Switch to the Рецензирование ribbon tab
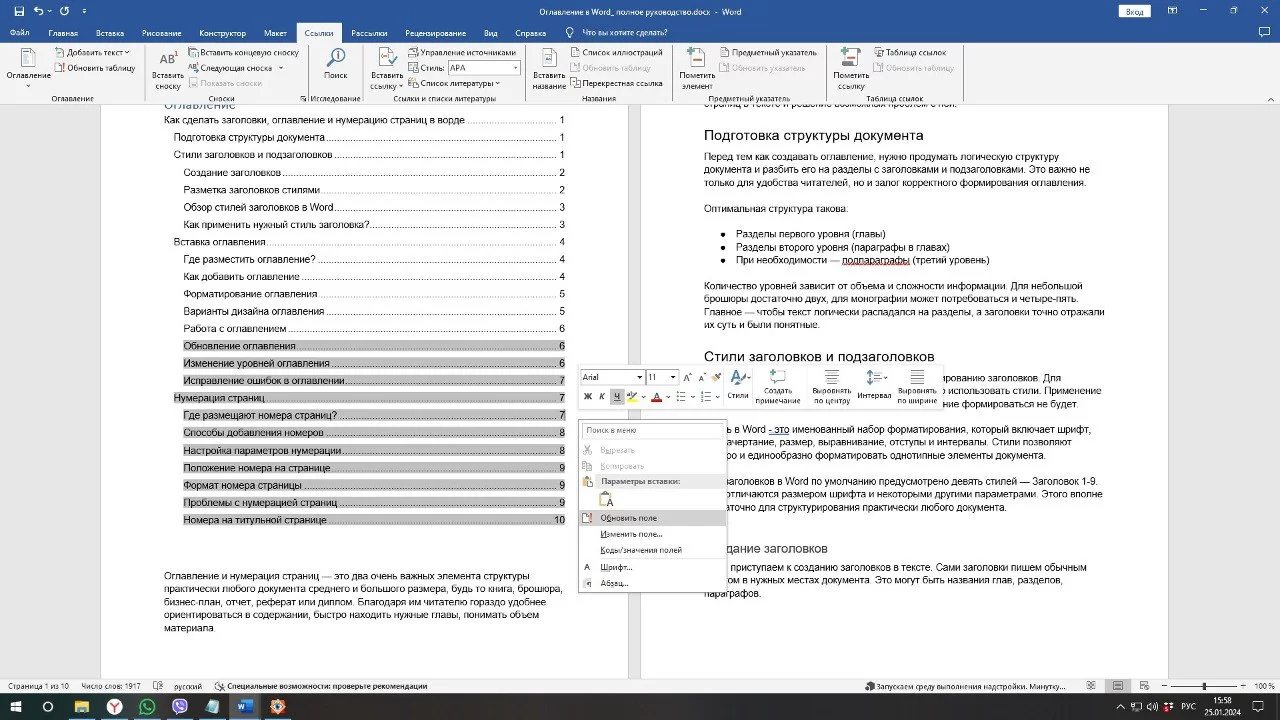1280x720 pixels. (435, 33)
